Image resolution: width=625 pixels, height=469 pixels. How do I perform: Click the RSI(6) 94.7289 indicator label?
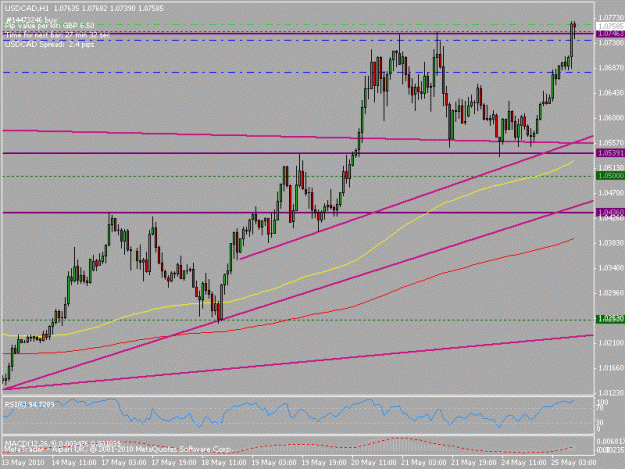(x=29, y=404)
